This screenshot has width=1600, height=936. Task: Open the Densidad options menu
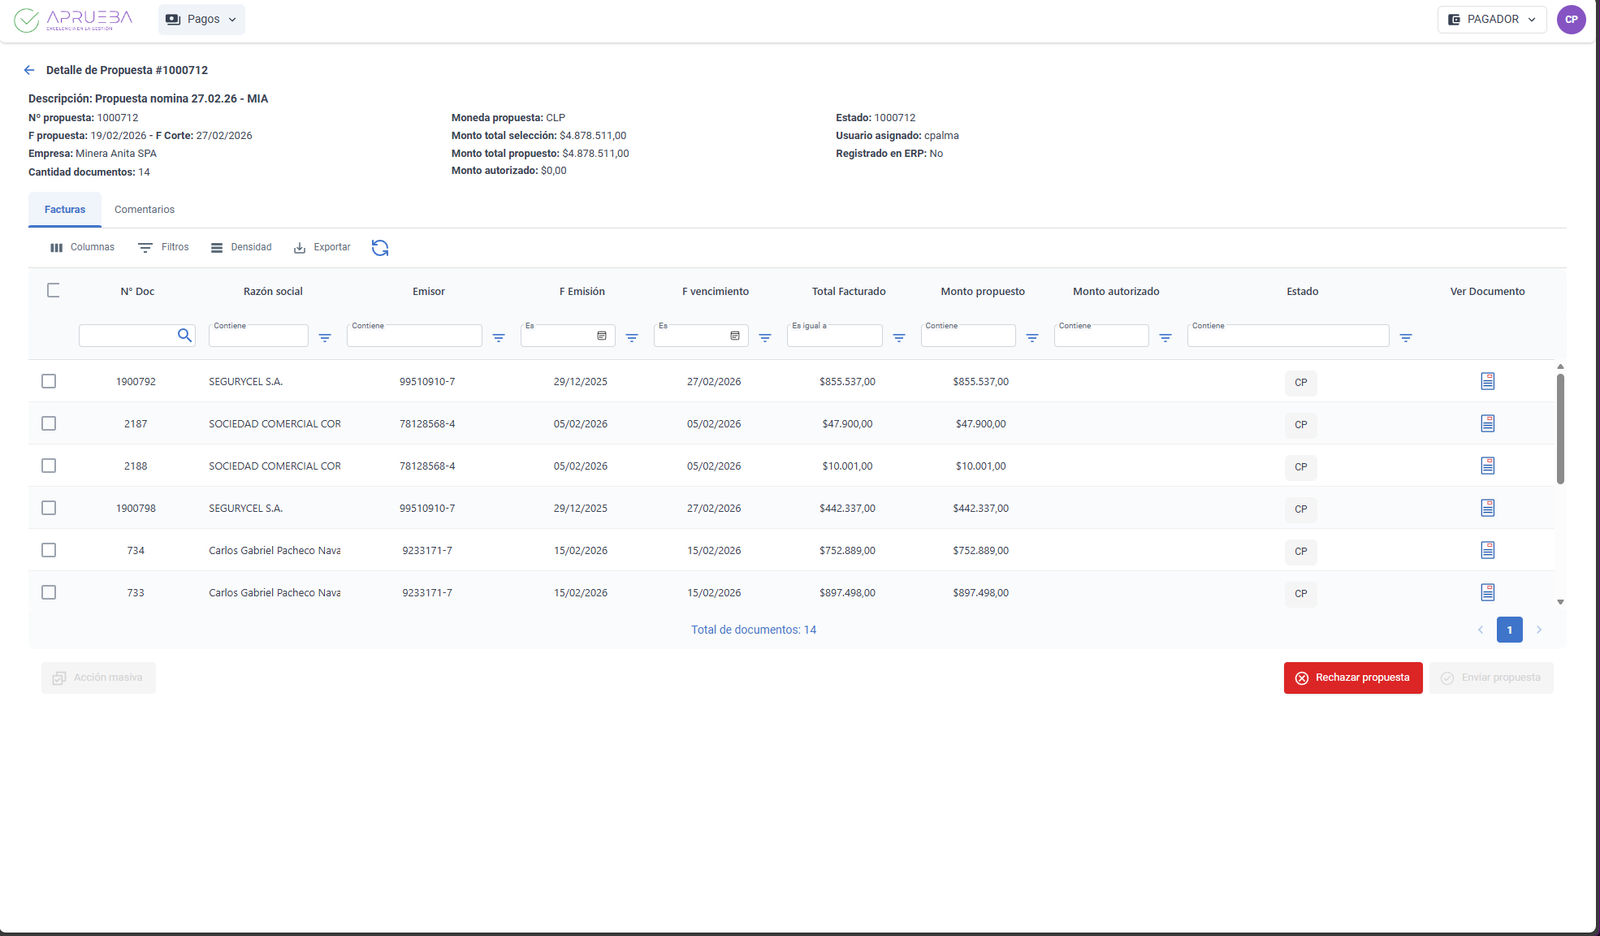(241, 247)
